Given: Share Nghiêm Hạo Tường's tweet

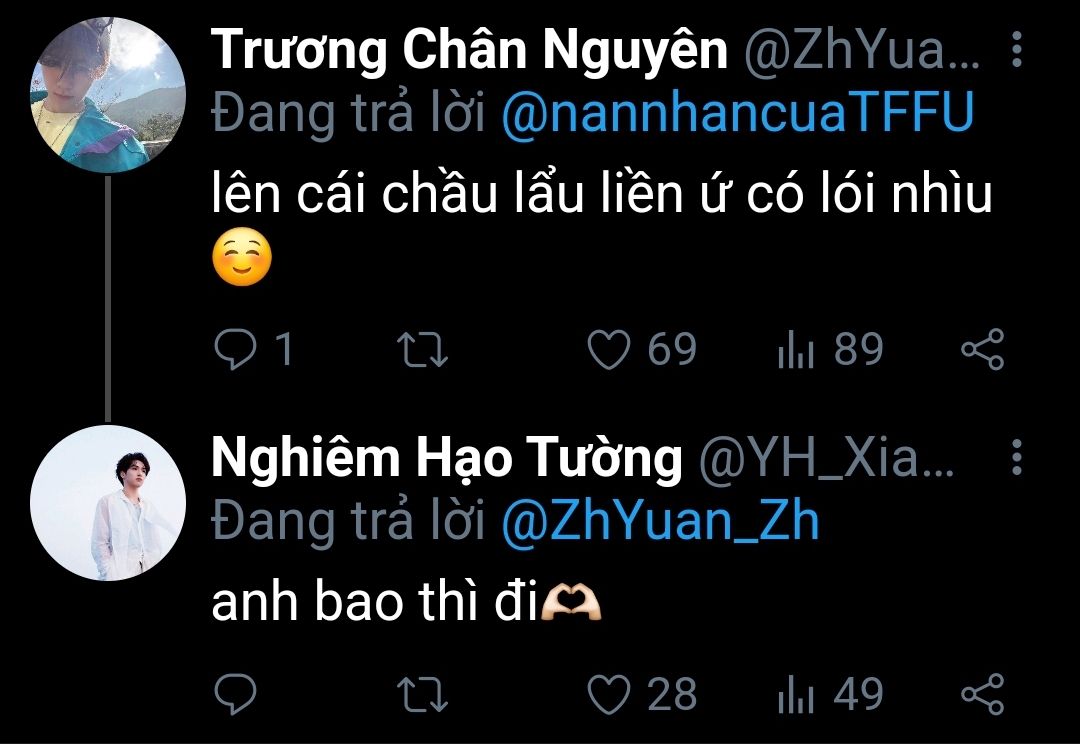Looking at the screenshot, I should coord(983,694).
